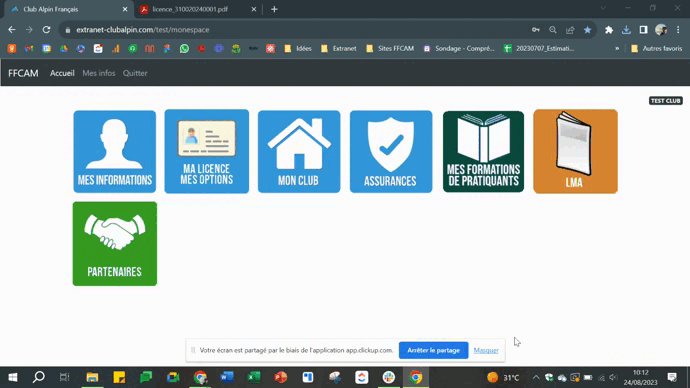Screen dimensions: 690x388
Task: Click the Arrêter le partage button
Action: point(433,350)
